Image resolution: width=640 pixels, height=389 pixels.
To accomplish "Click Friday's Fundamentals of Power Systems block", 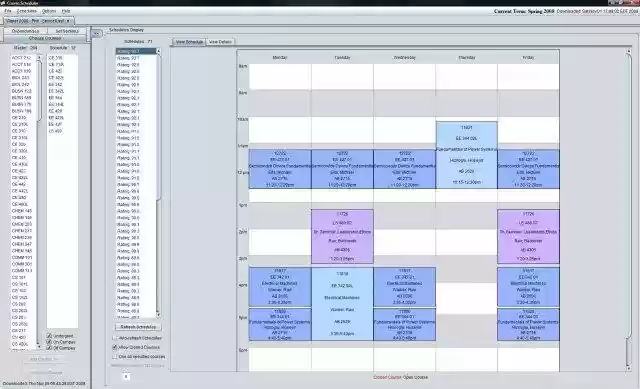I will 528,325.
